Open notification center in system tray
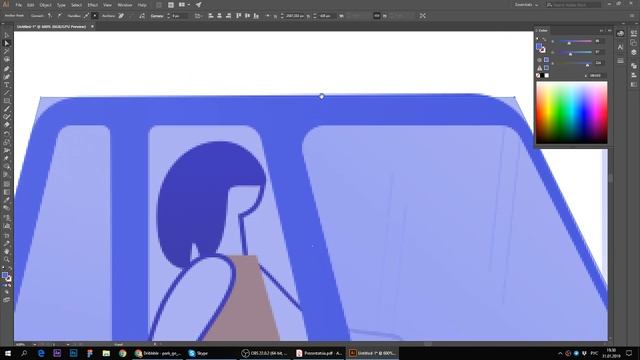Screen dimensions: 640x360 [629, 353]
